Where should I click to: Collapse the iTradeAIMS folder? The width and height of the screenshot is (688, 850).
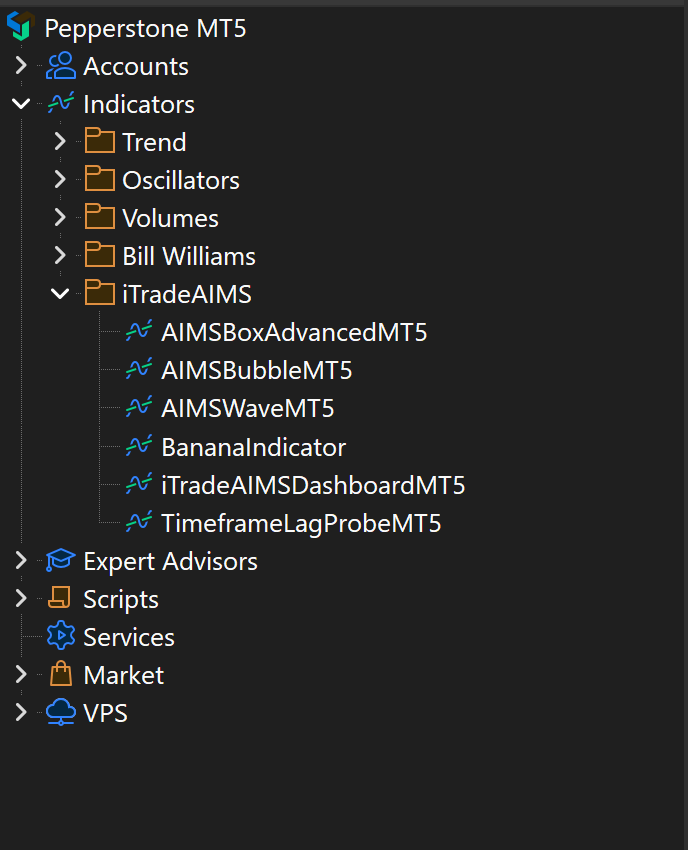pyautogui.click(x=60, y=293)
